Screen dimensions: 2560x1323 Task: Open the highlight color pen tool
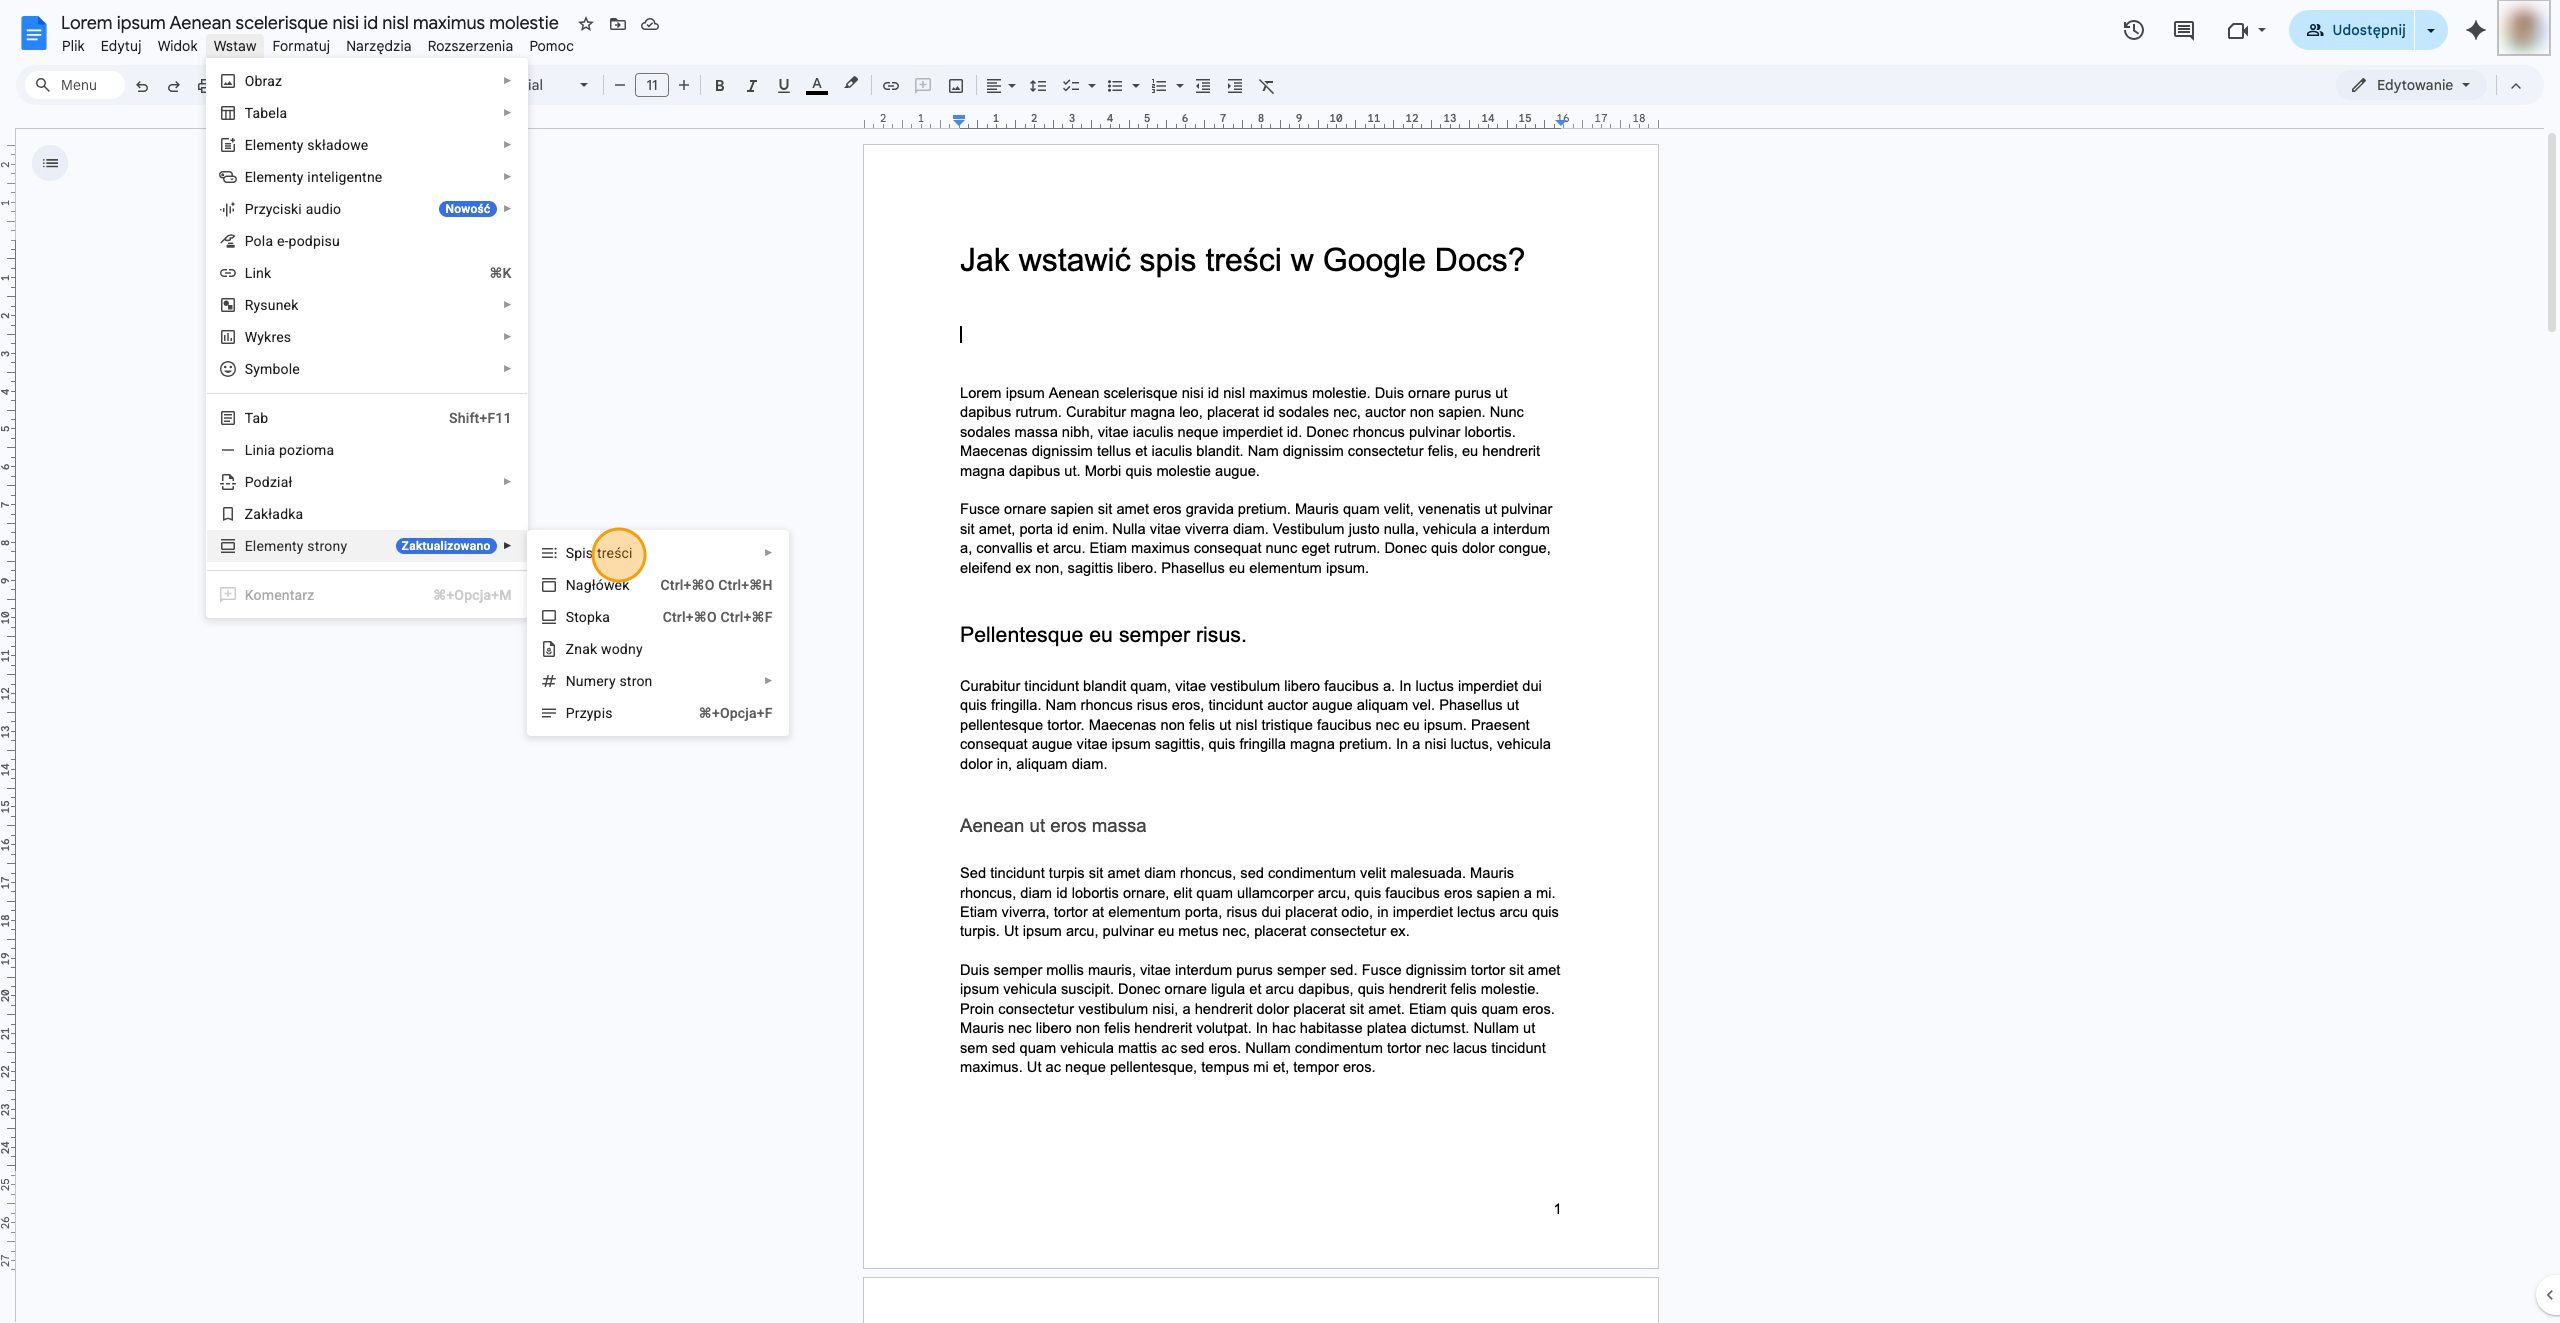click(x=850, y=86)
